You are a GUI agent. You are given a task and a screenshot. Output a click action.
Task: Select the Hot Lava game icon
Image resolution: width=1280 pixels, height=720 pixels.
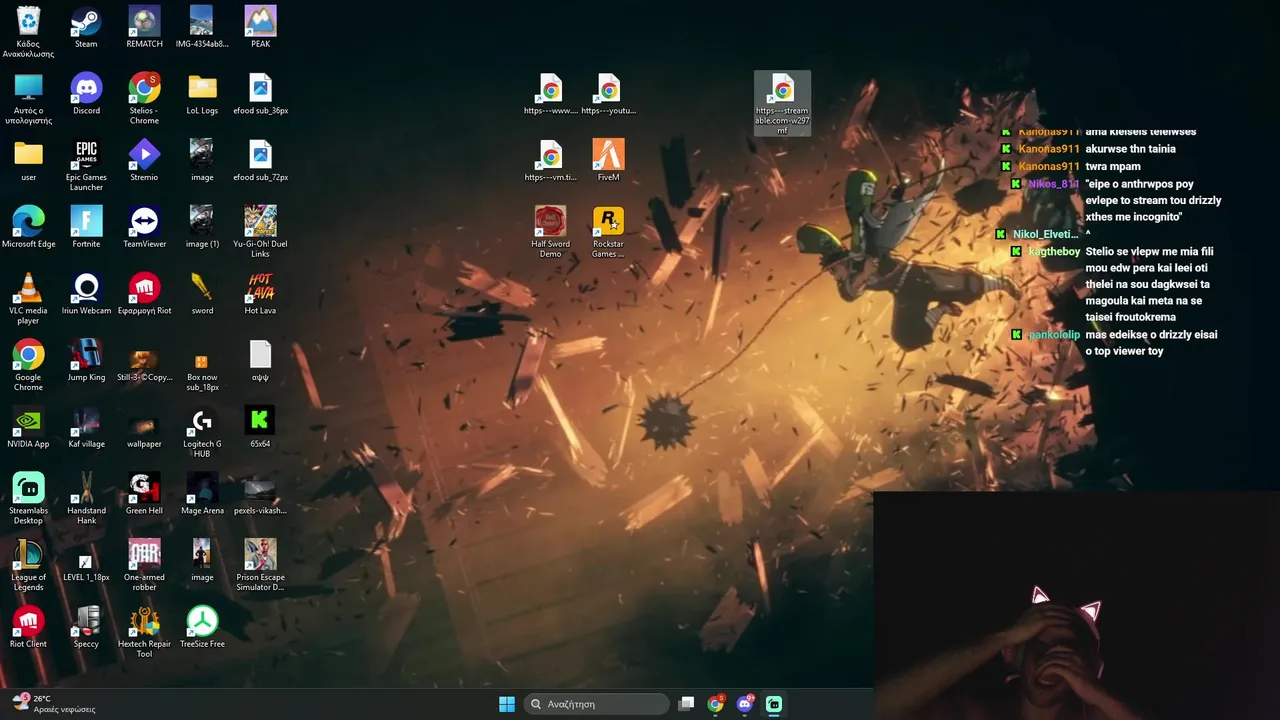260,294
